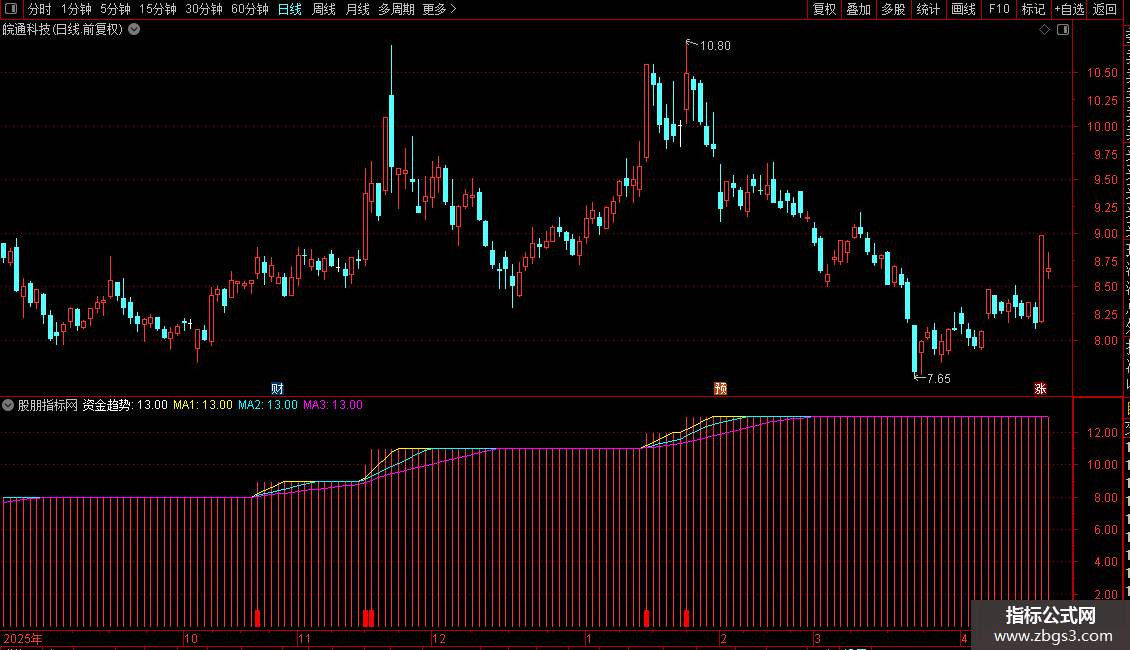The width and height of the screenshot is (1130, 650).
Task: Click the 复权 adjustment button
Action: (824, 9)
